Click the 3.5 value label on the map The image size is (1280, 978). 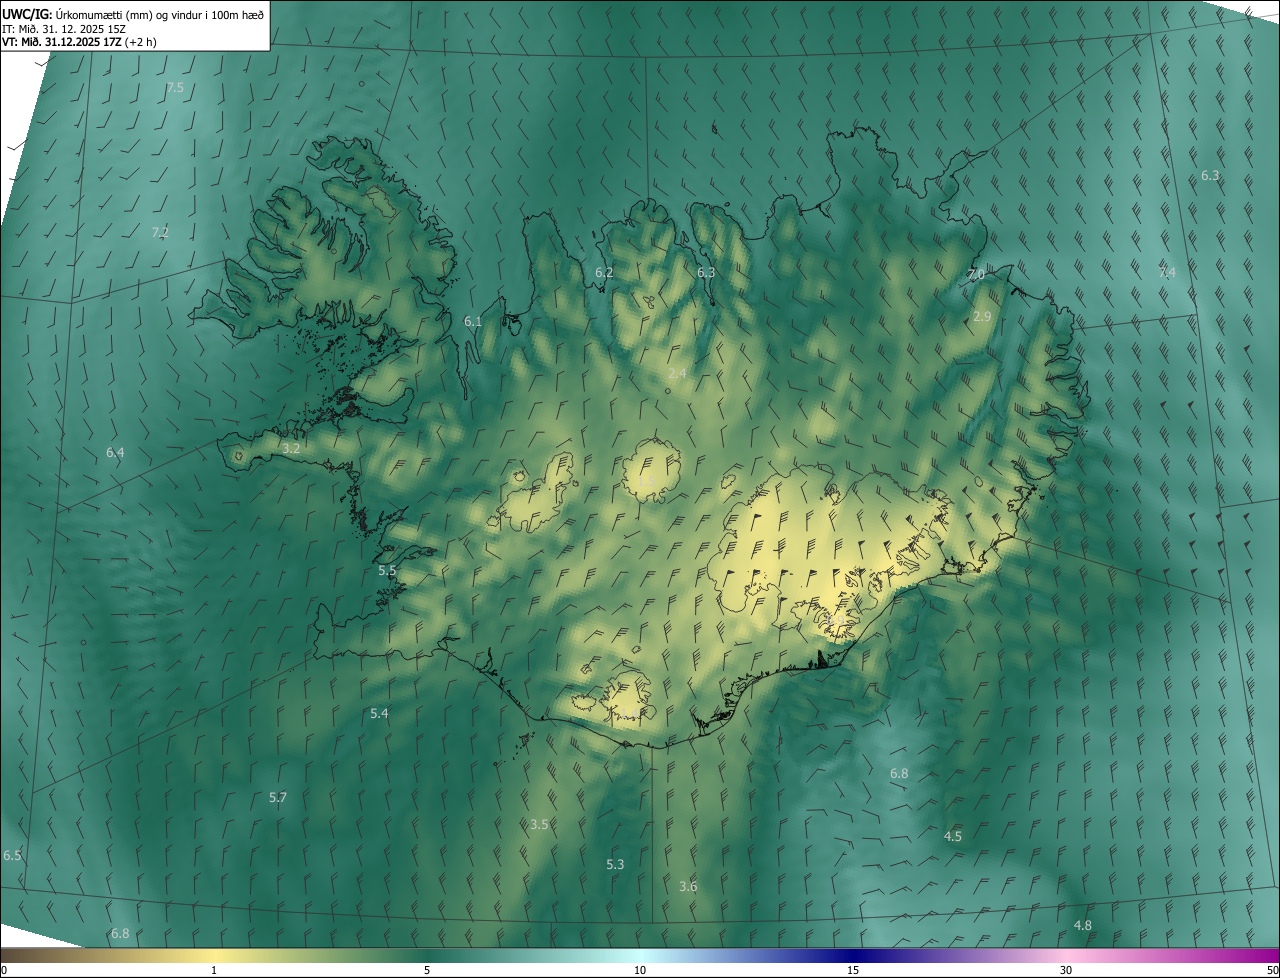[539, 824]
